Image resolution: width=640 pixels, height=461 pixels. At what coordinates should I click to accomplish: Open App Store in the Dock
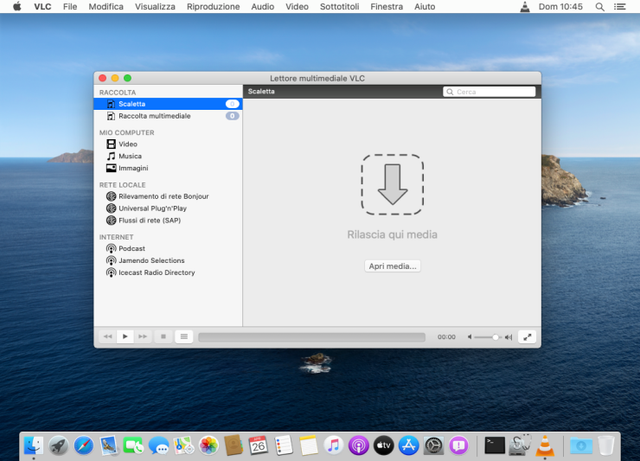pos(409,445)
